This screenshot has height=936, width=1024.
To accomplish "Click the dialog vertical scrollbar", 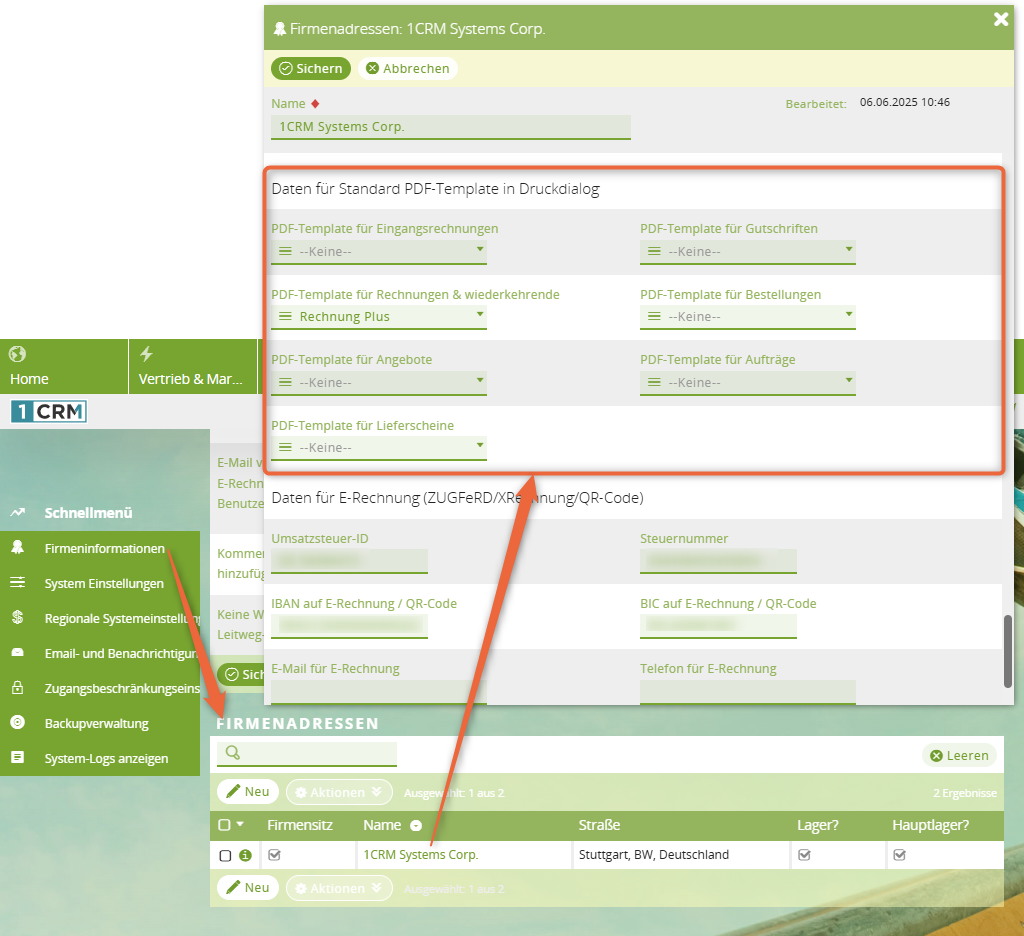I will [x=1008, y=651].
